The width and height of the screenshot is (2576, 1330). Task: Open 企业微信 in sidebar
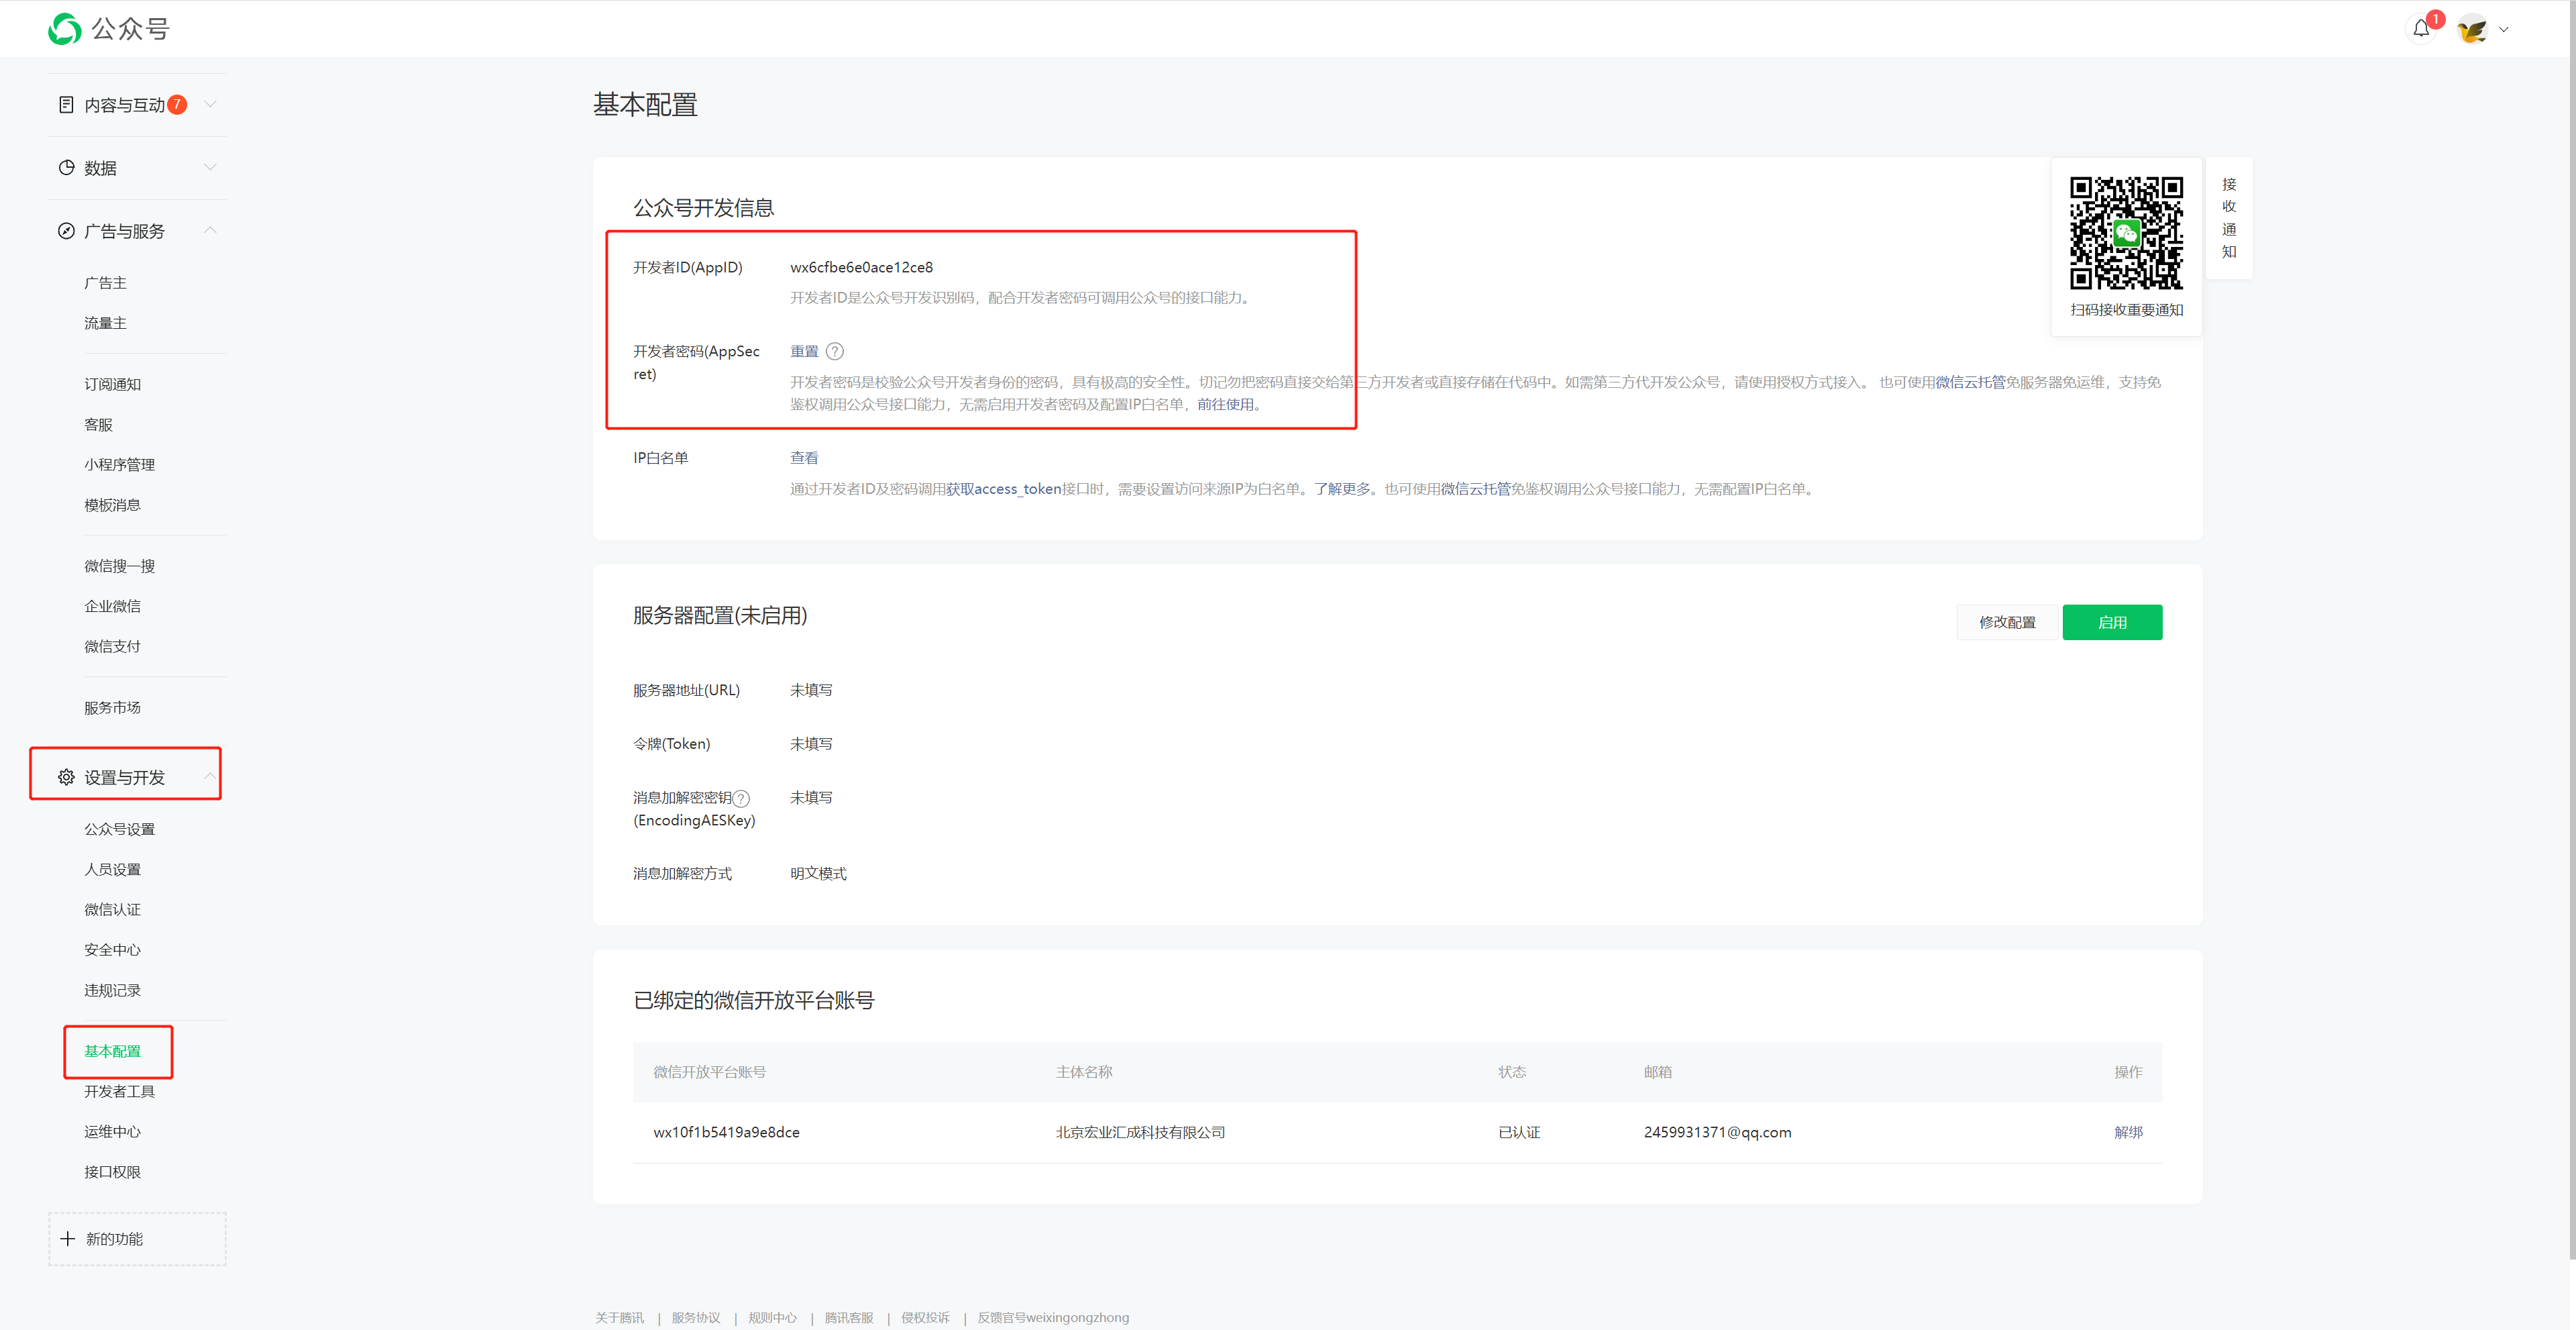(112, 606)
